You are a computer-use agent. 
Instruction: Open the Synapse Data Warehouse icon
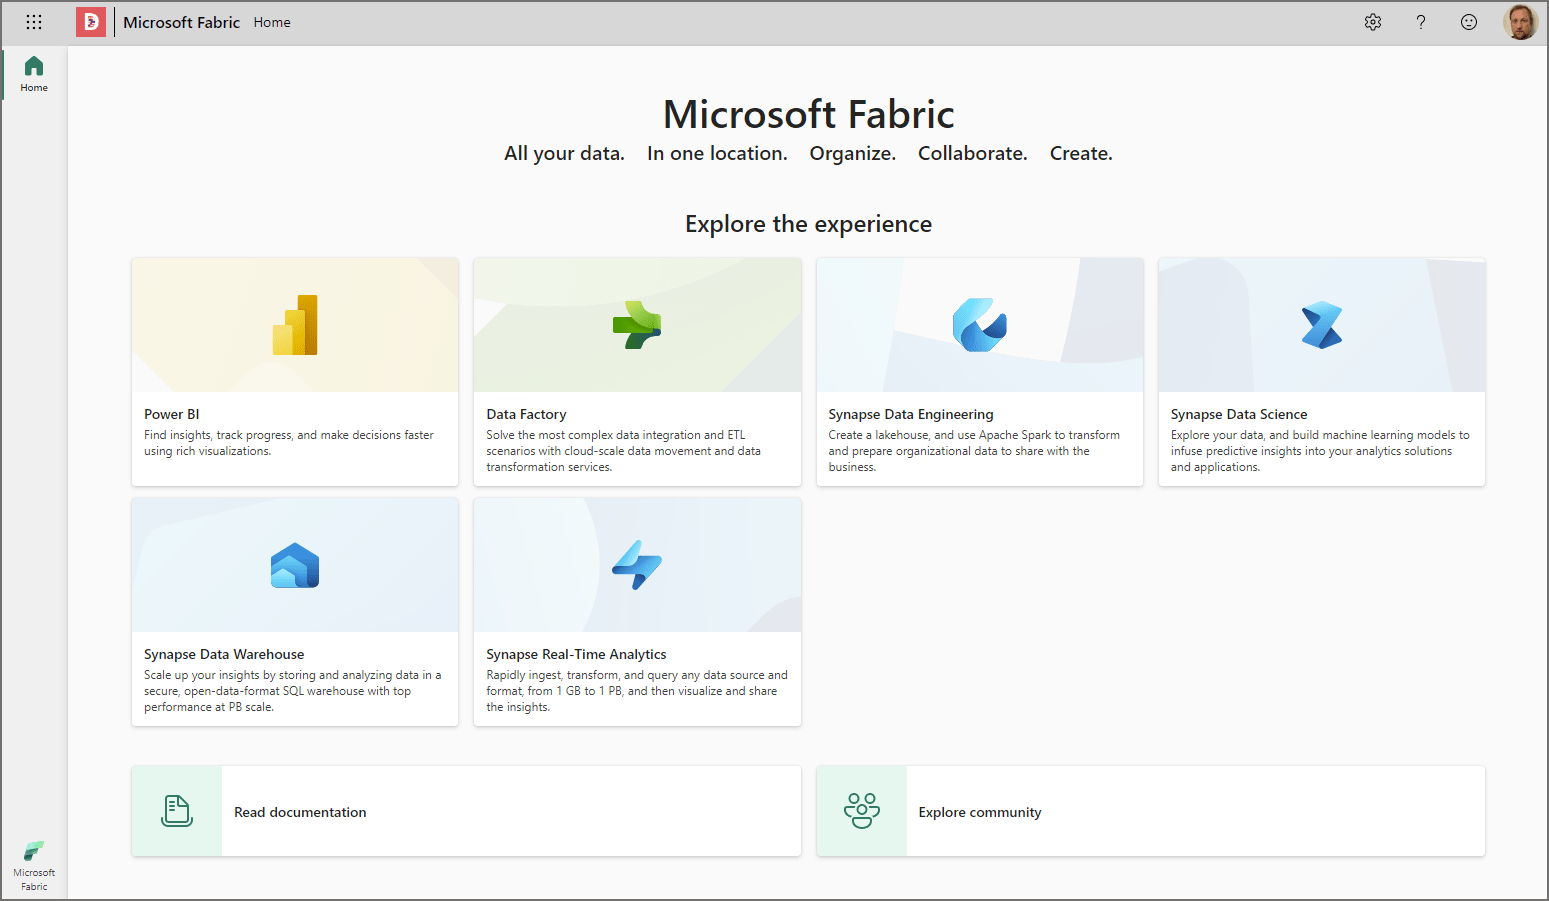(x=294, y=564)
